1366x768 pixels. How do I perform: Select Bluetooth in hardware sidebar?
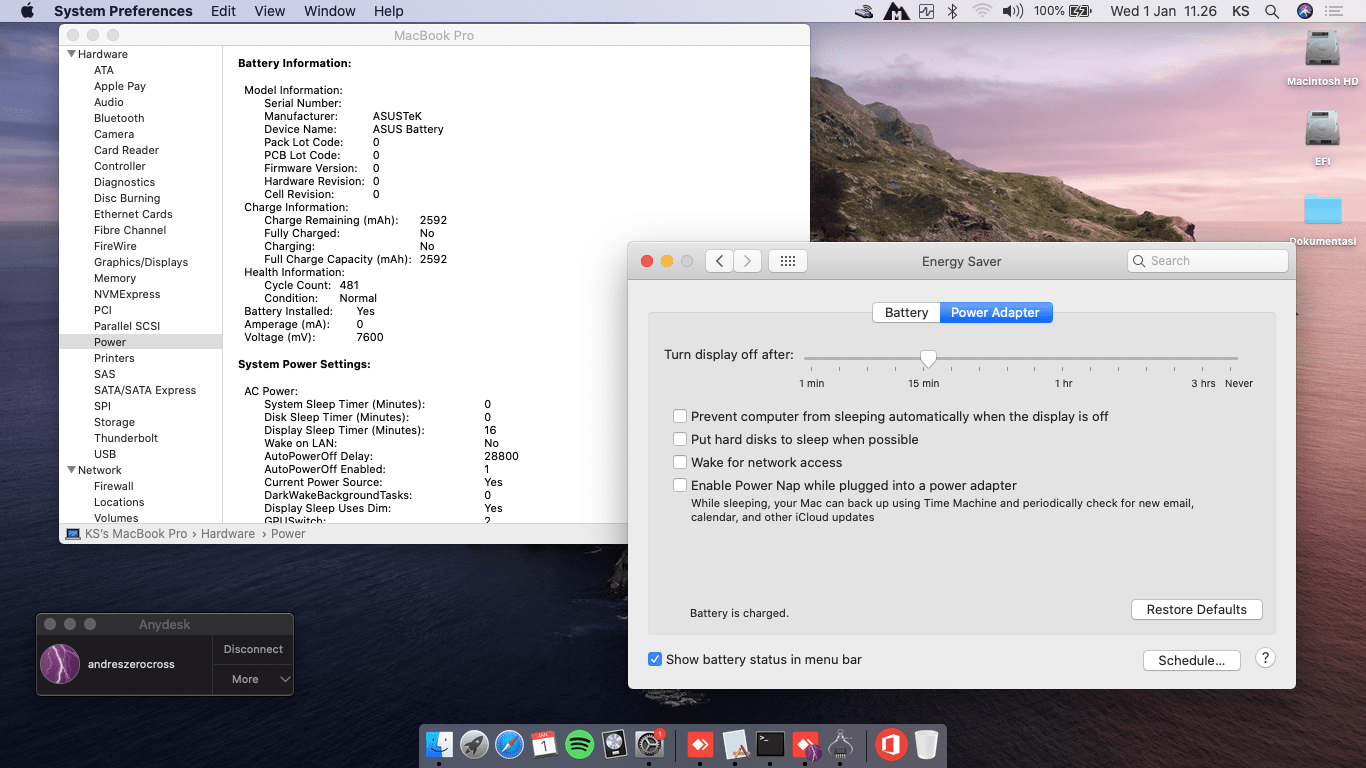119,118
